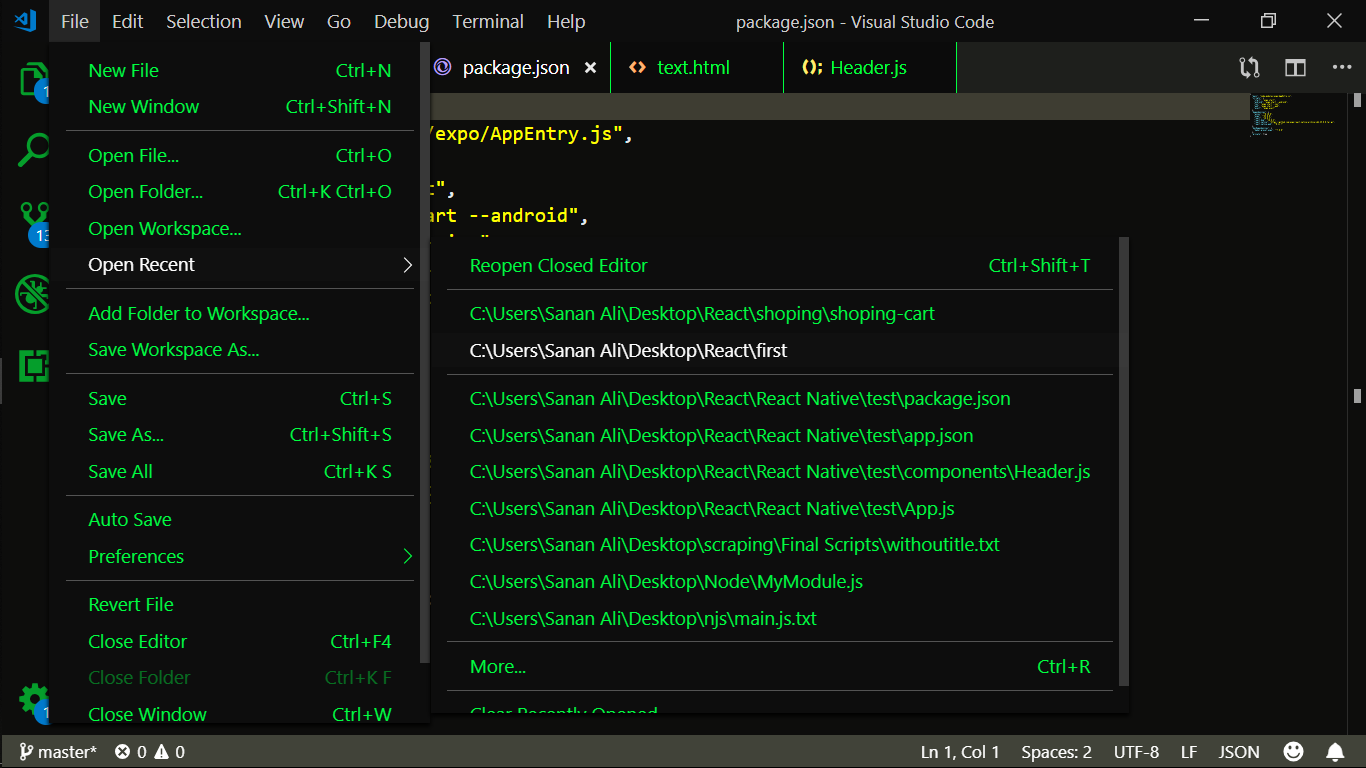This screenshot has height=768, width=1366.
Task: Choose Open File...
Action: click(x=240, y=156)
